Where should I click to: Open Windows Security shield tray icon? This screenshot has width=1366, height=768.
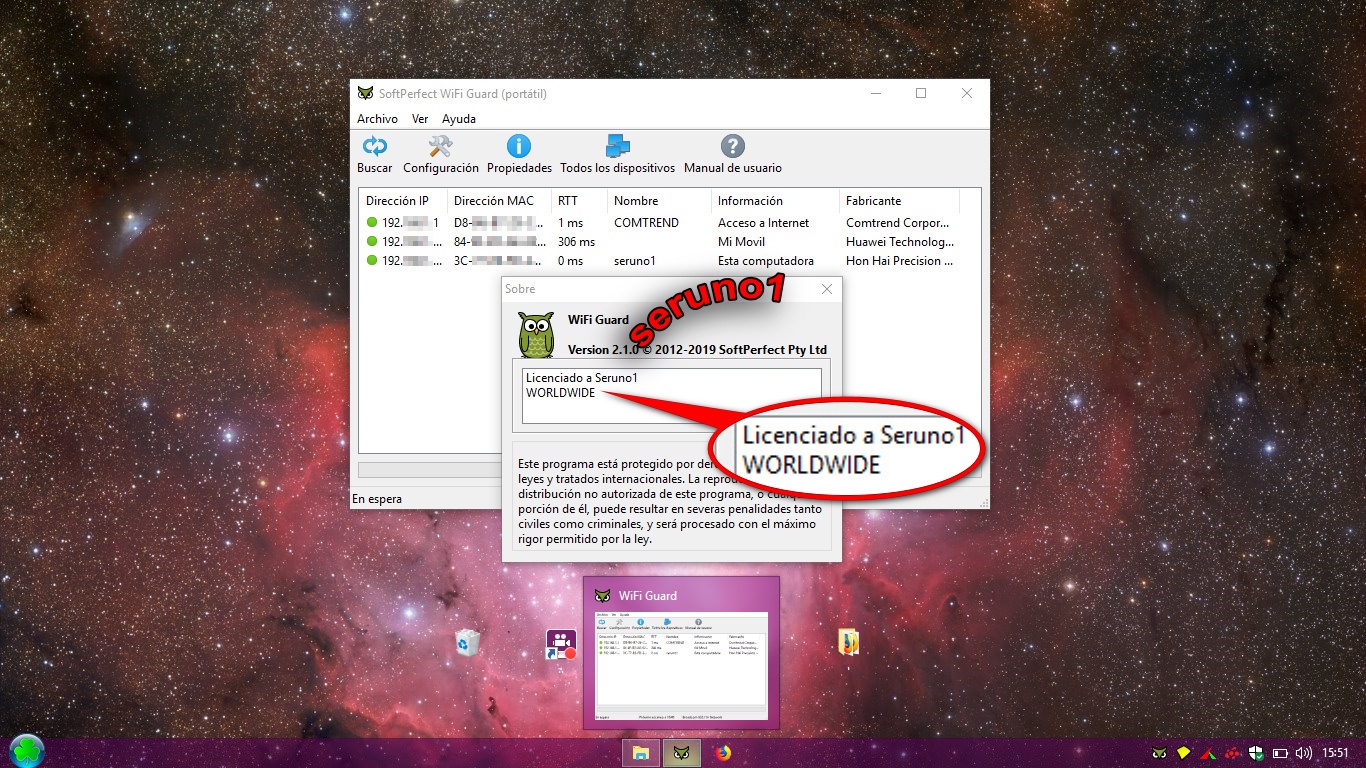tap(1257, 752)
